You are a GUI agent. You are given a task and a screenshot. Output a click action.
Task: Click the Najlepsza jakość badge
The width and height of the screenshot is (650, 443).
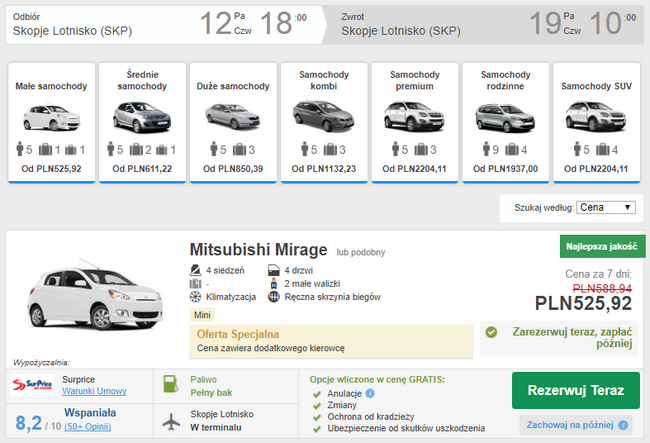[602, 247]
